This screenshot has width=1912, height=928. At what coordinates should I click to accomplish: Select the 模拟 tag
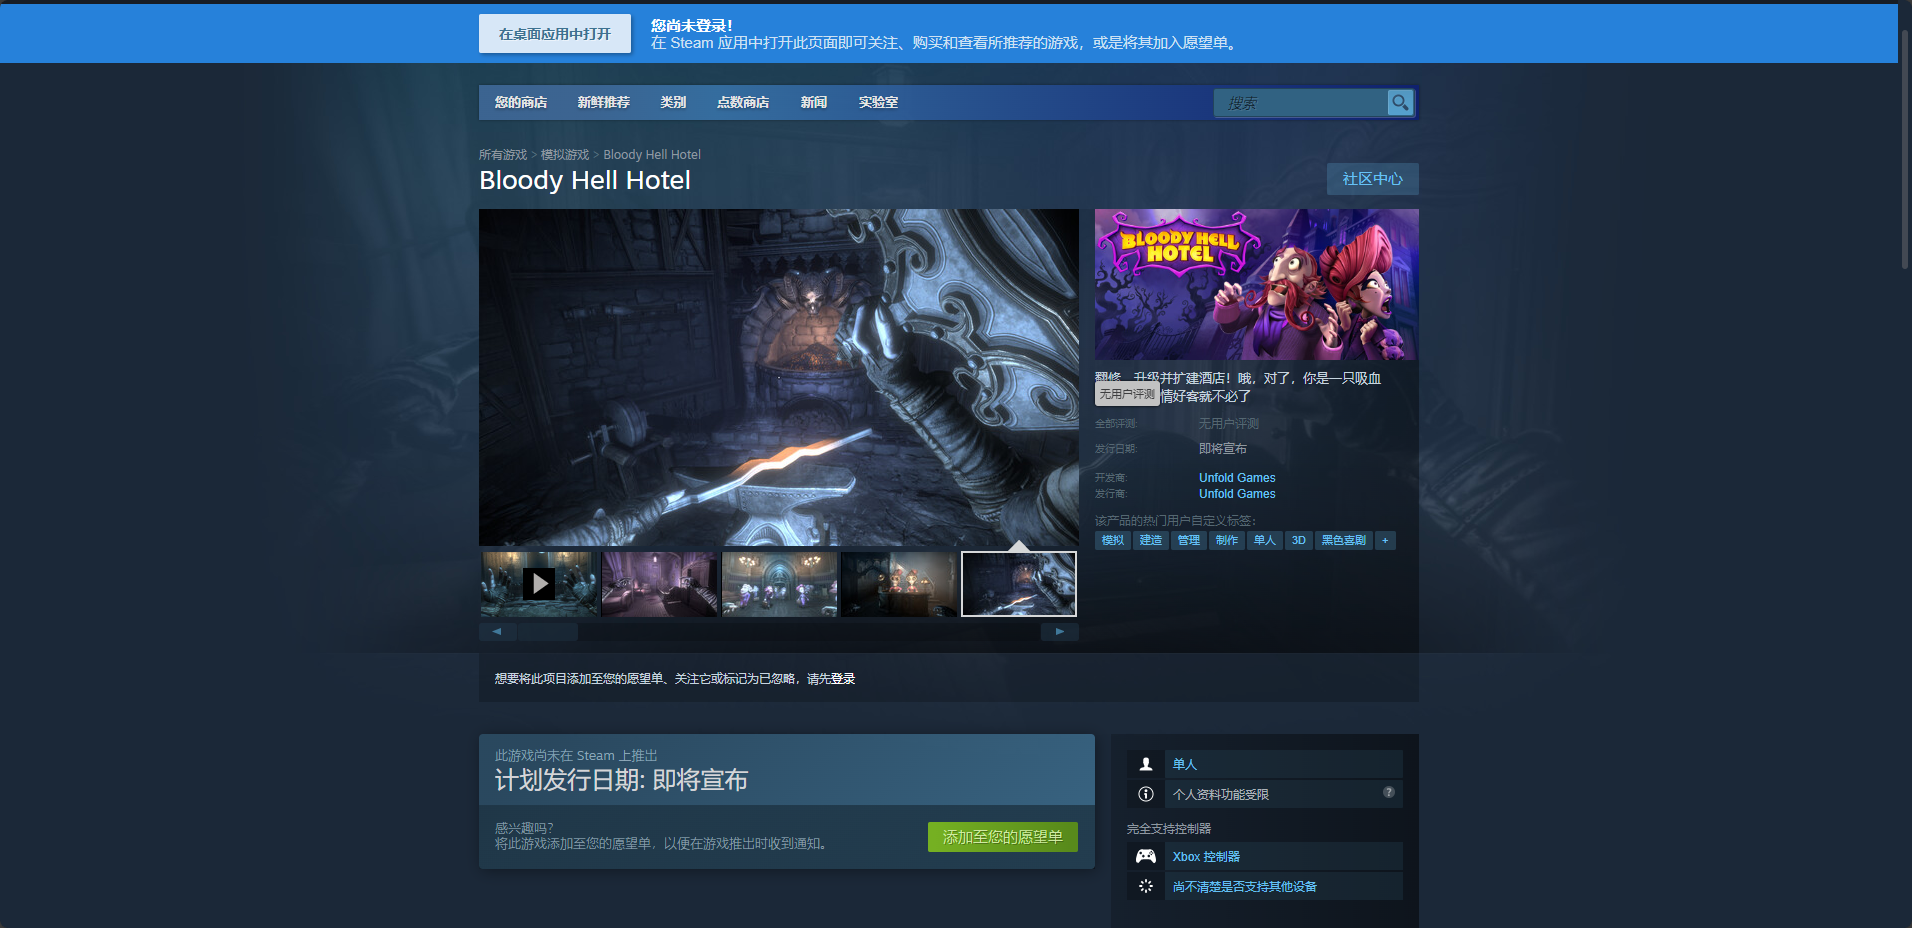pos(1113,540)
